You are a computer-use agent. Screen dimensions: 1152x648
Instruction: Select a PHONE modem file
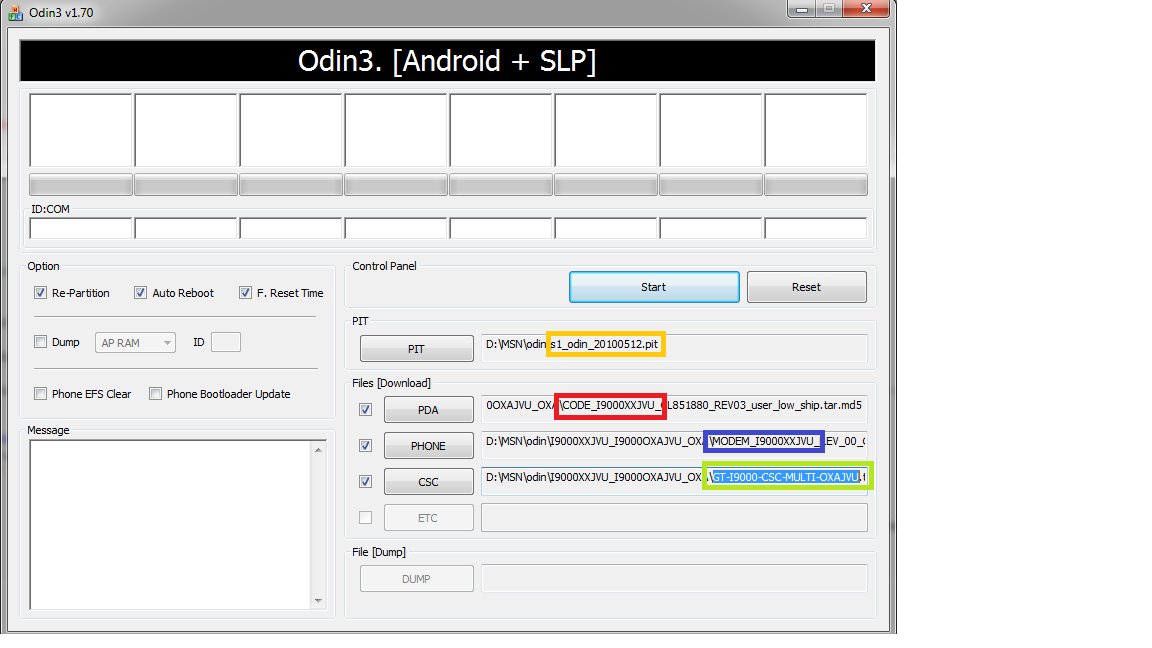[x=428, y=445]
